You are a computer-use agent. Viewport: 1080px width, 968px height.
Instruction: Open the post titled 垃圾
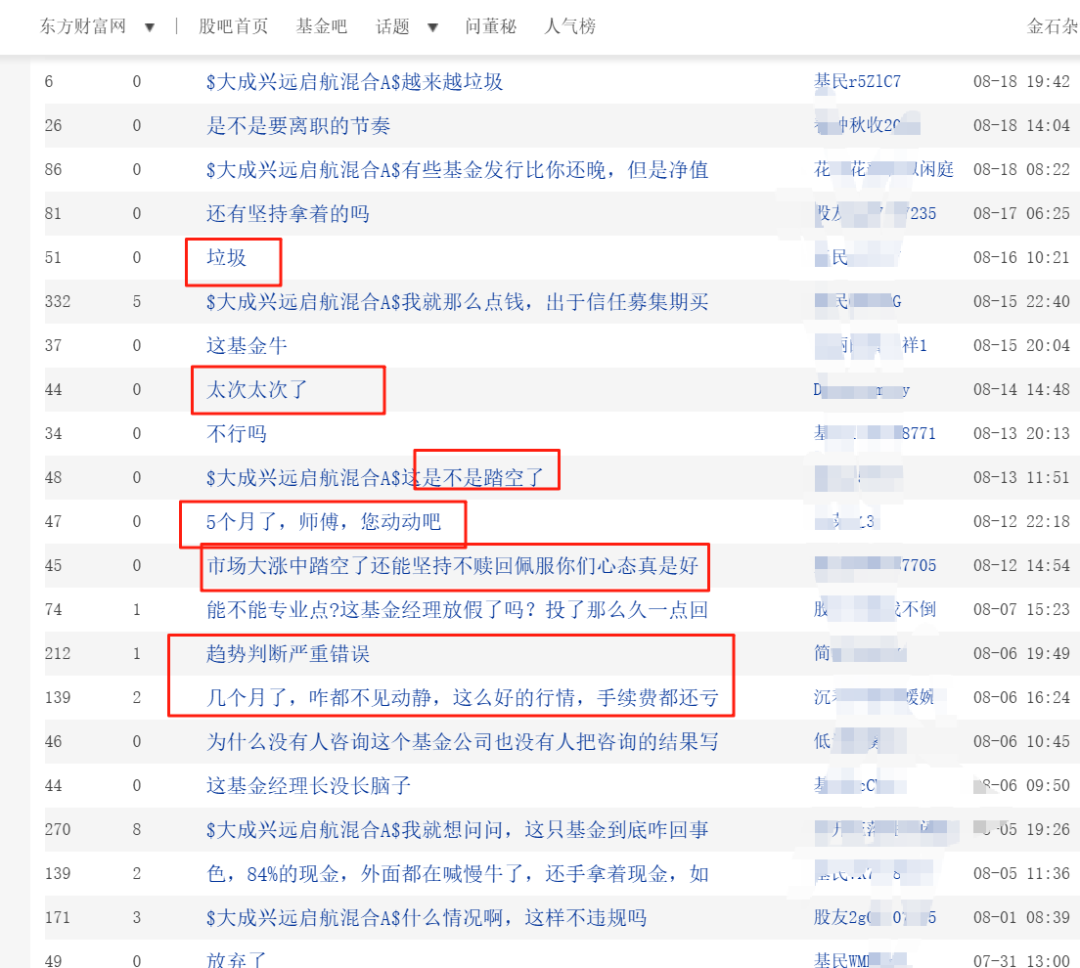[x=227, y=258]
